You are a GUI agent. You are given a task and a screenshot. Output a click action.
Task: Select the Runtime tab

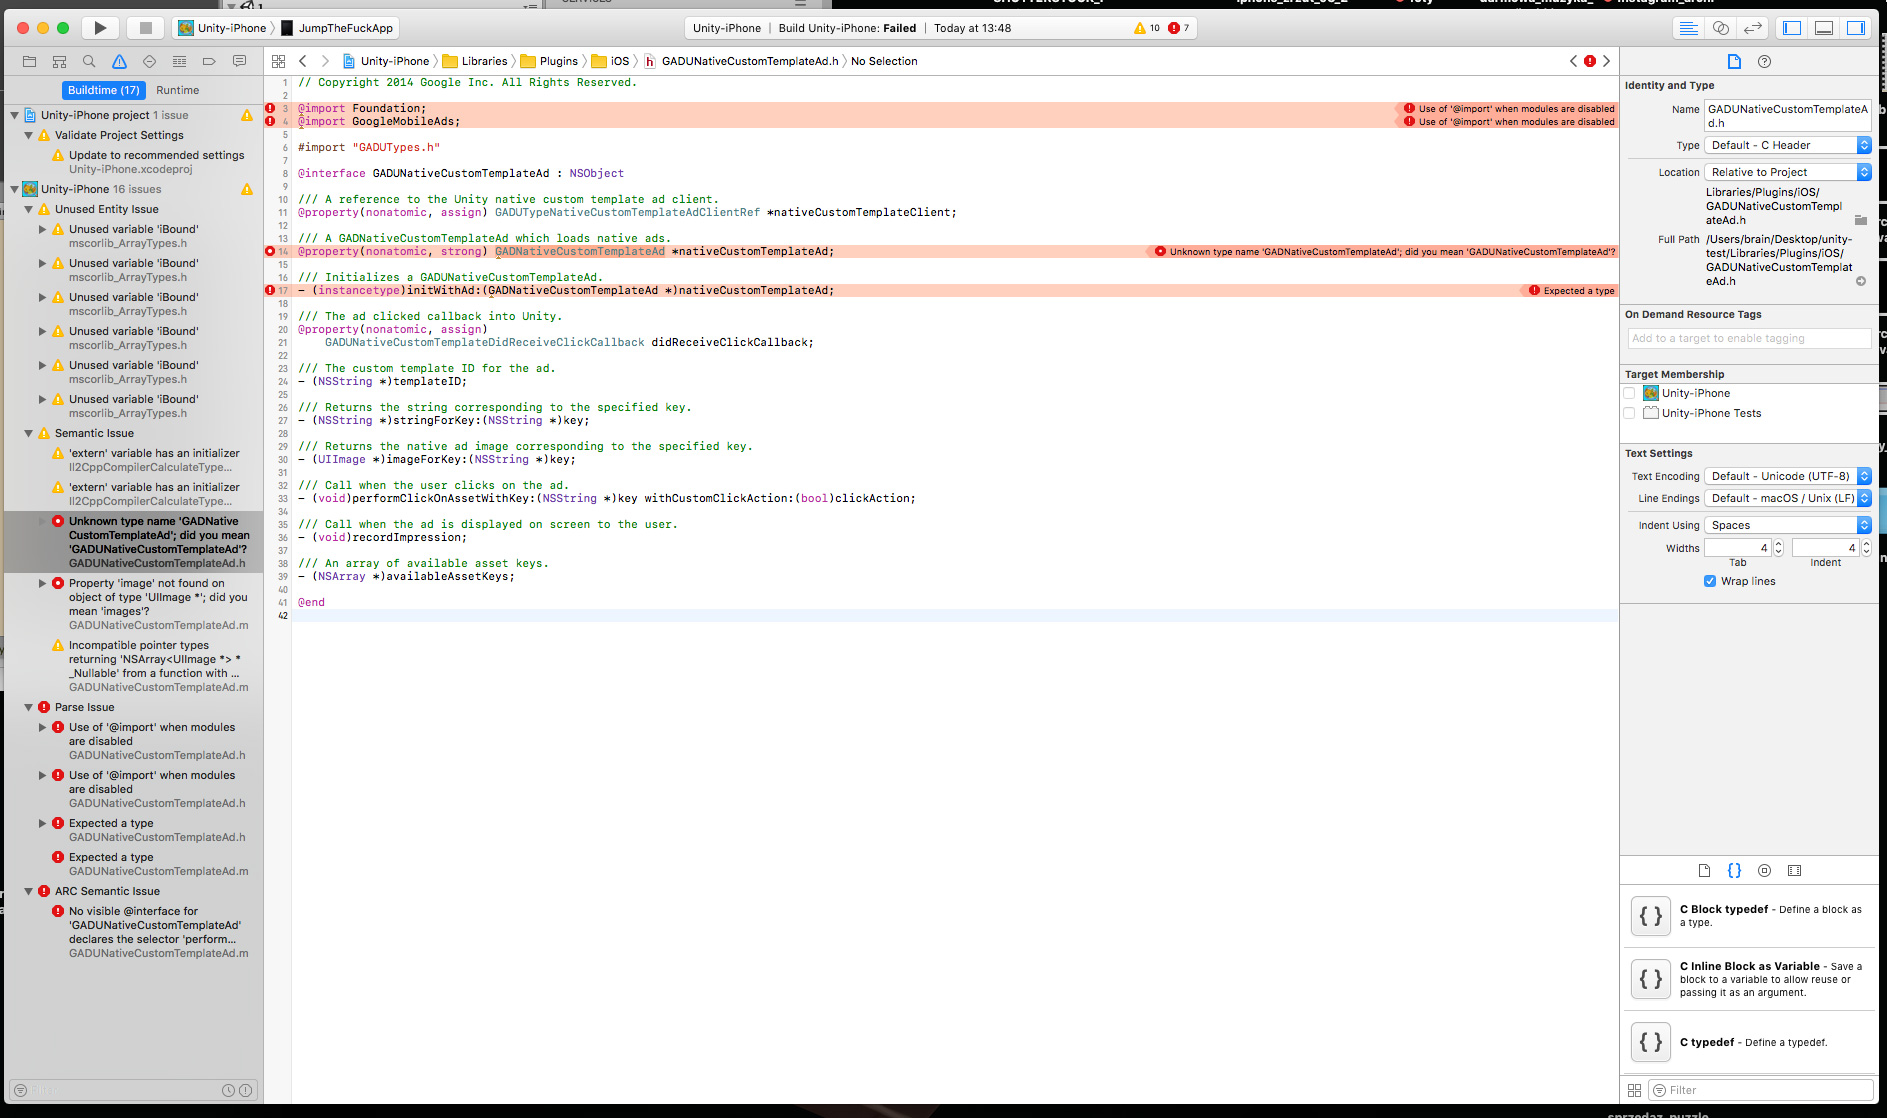[177, 90]
